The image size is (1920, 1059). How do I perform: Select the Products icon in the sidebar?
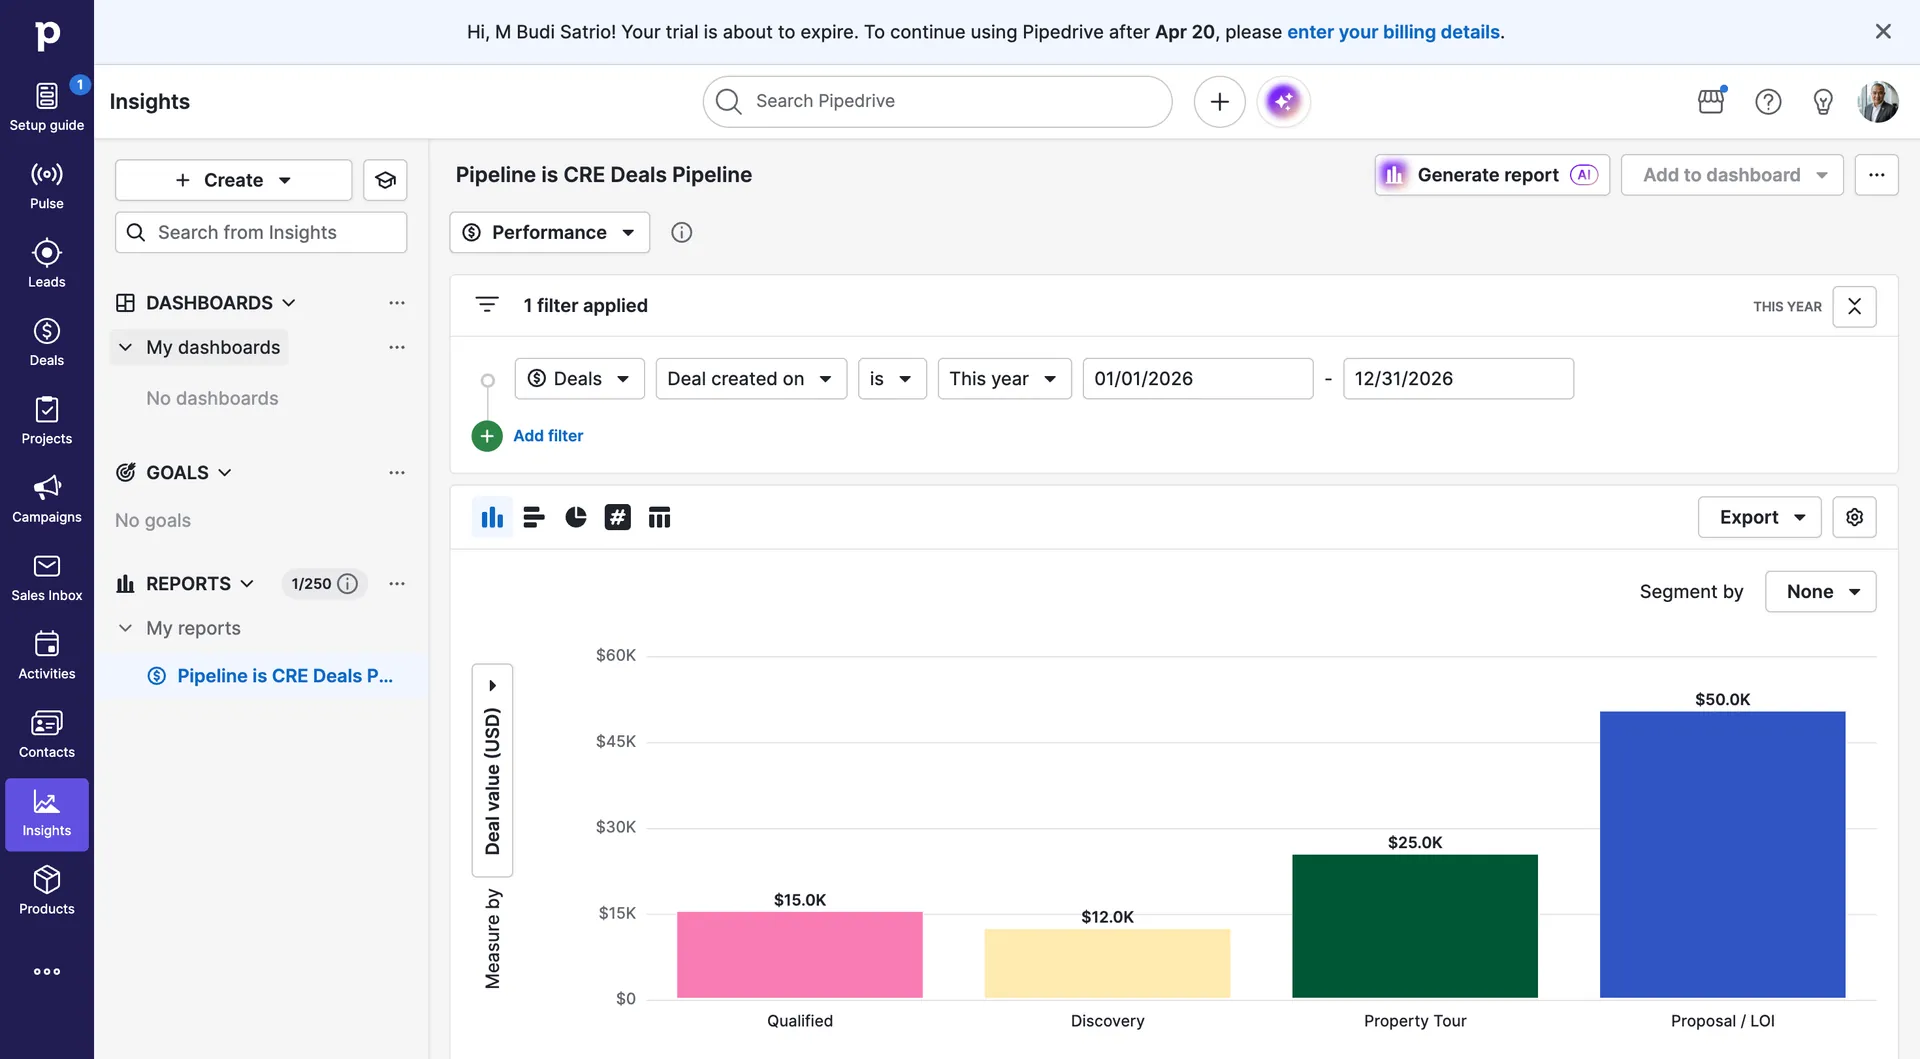46,889
